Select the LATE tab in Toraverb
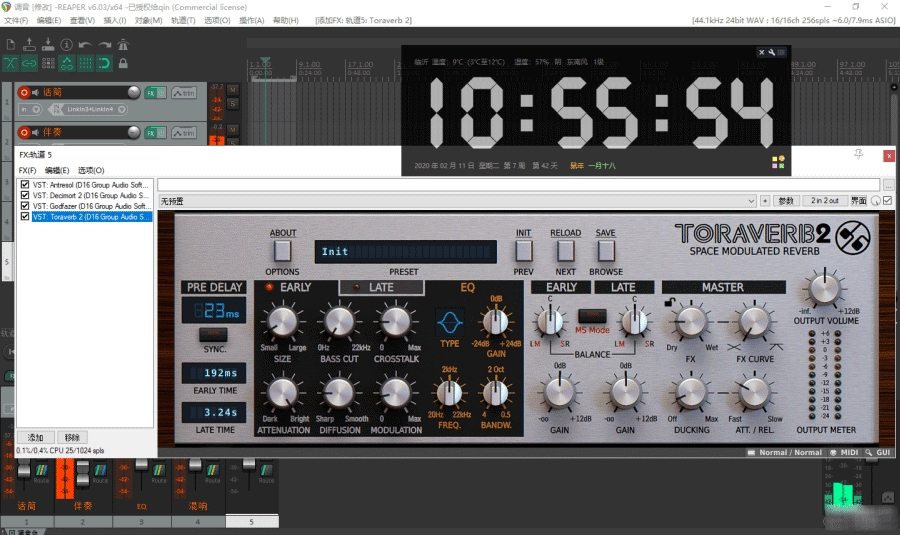The width and height of the screenshot is (900, 535). pos(381,288)
